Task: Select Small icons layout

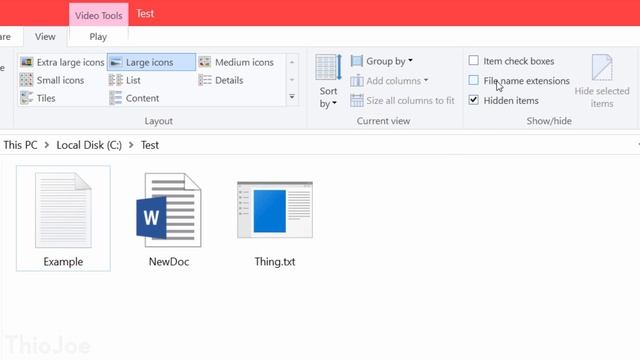Action: tap(52, 80)
